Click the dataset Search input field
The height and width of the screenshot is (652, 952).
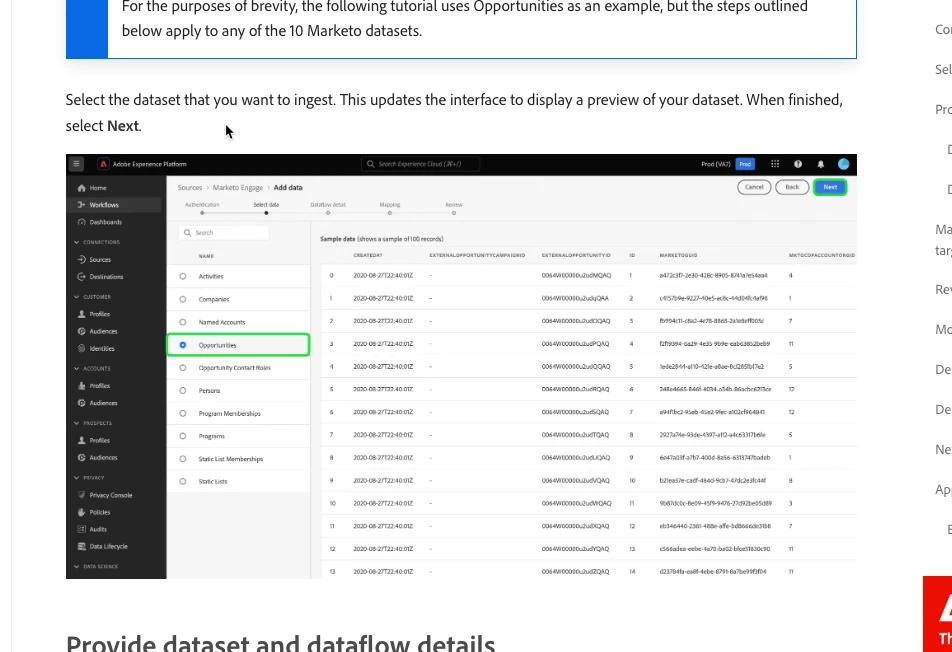coord(223,233)
